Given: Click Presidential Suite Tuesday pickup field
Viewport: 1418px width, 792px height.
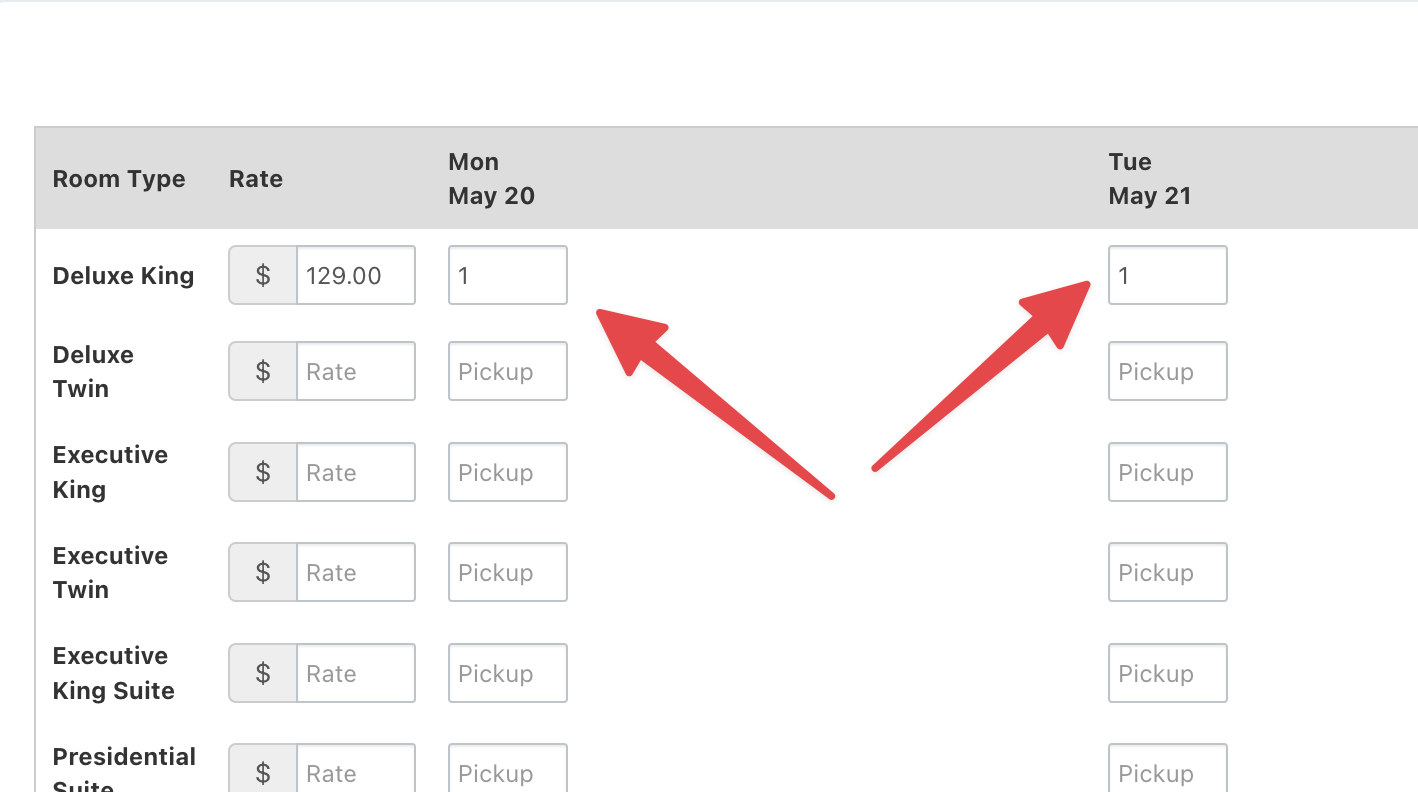Looking at the screenshot, I should tap(1167, 772).
